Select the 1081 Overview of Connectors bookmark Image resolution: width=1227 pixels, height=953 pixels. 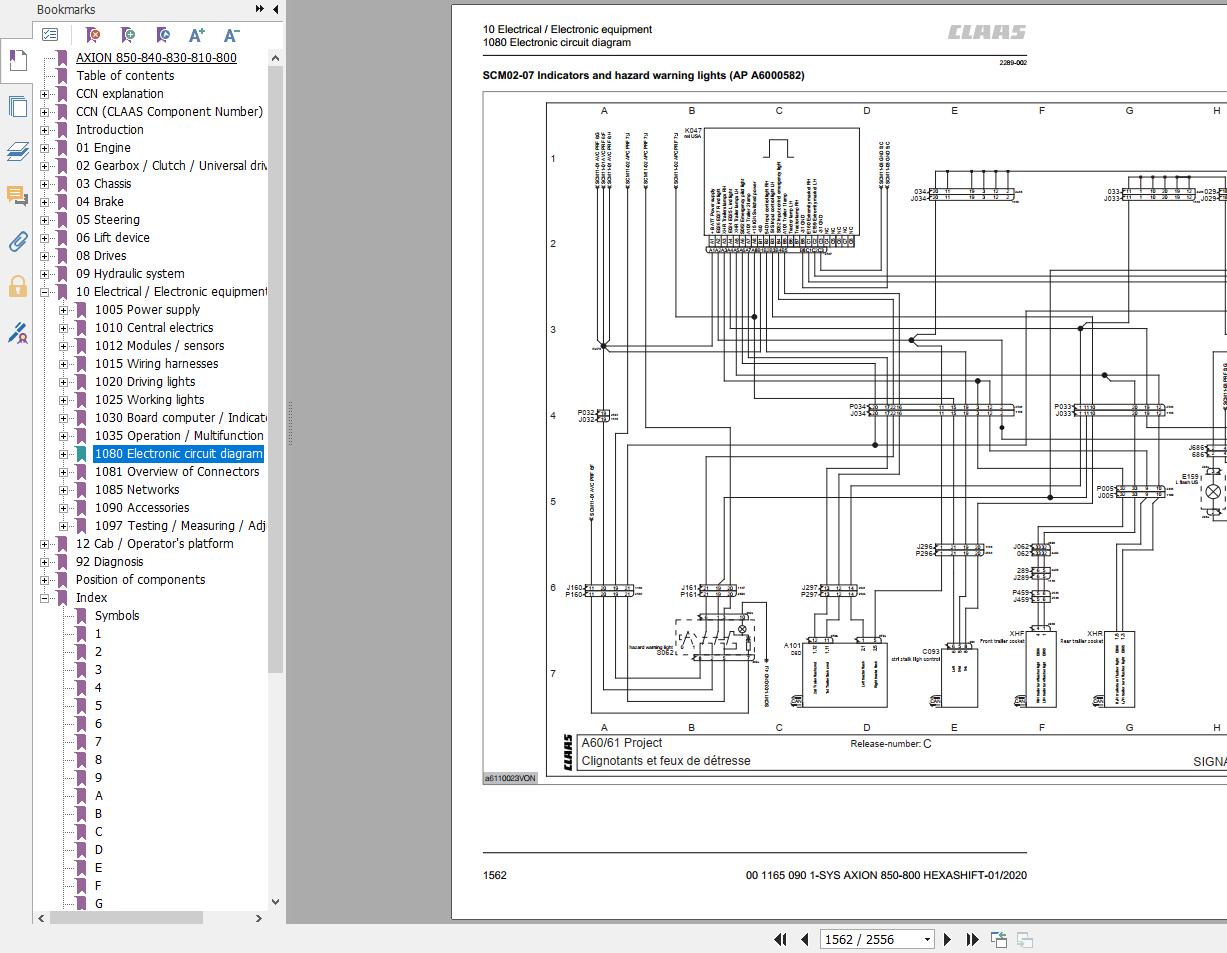coord(176,472)
